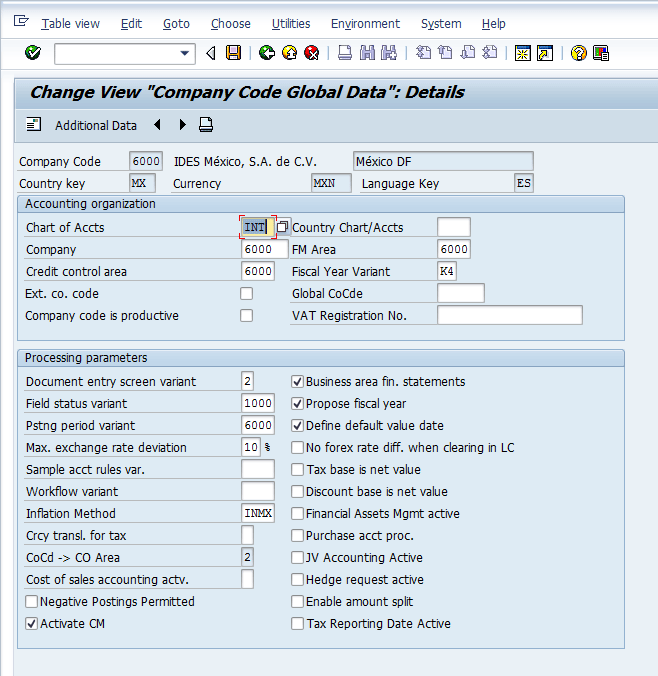Toggle the Propose fiscal year checkbox
The height and width of the screenshot is (676, 658).
click(x=297, y=404)
